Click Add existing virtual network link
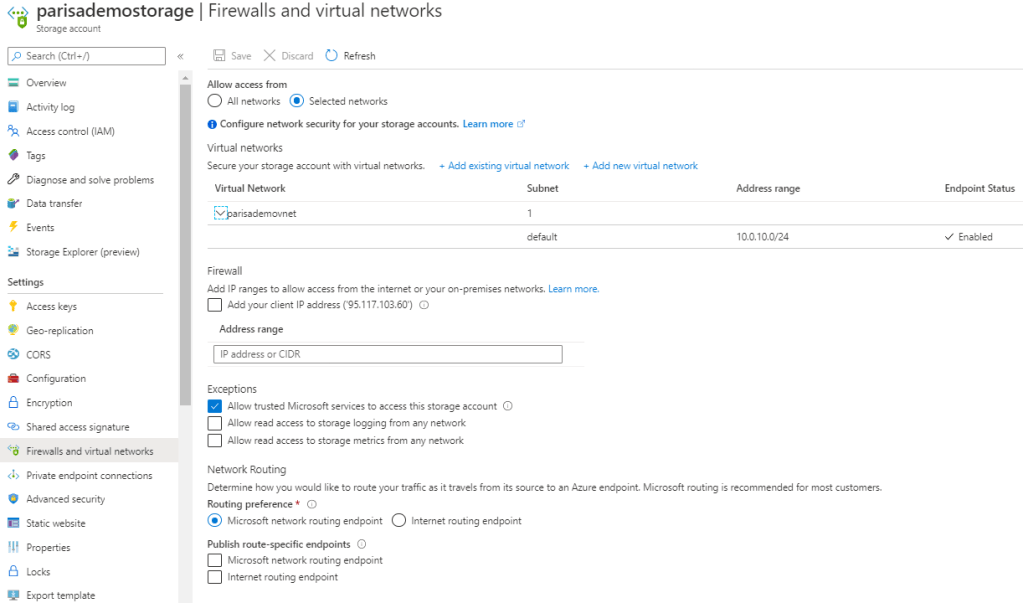 [504, 166]
